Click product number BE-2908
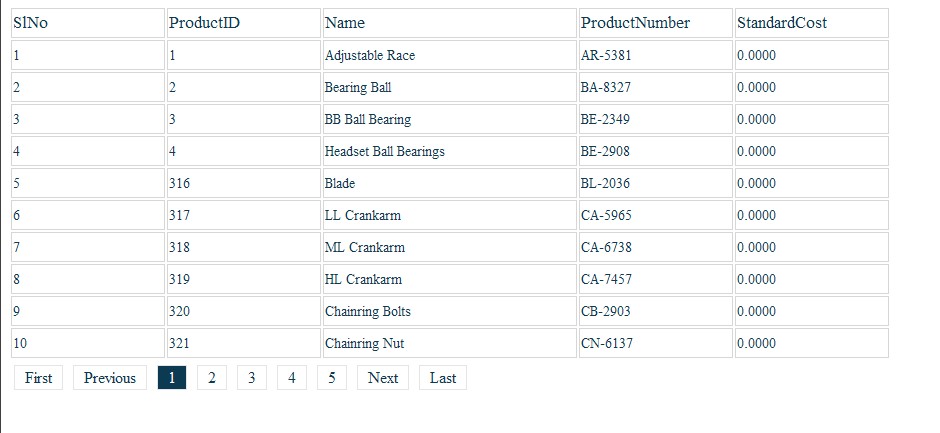 606,152
